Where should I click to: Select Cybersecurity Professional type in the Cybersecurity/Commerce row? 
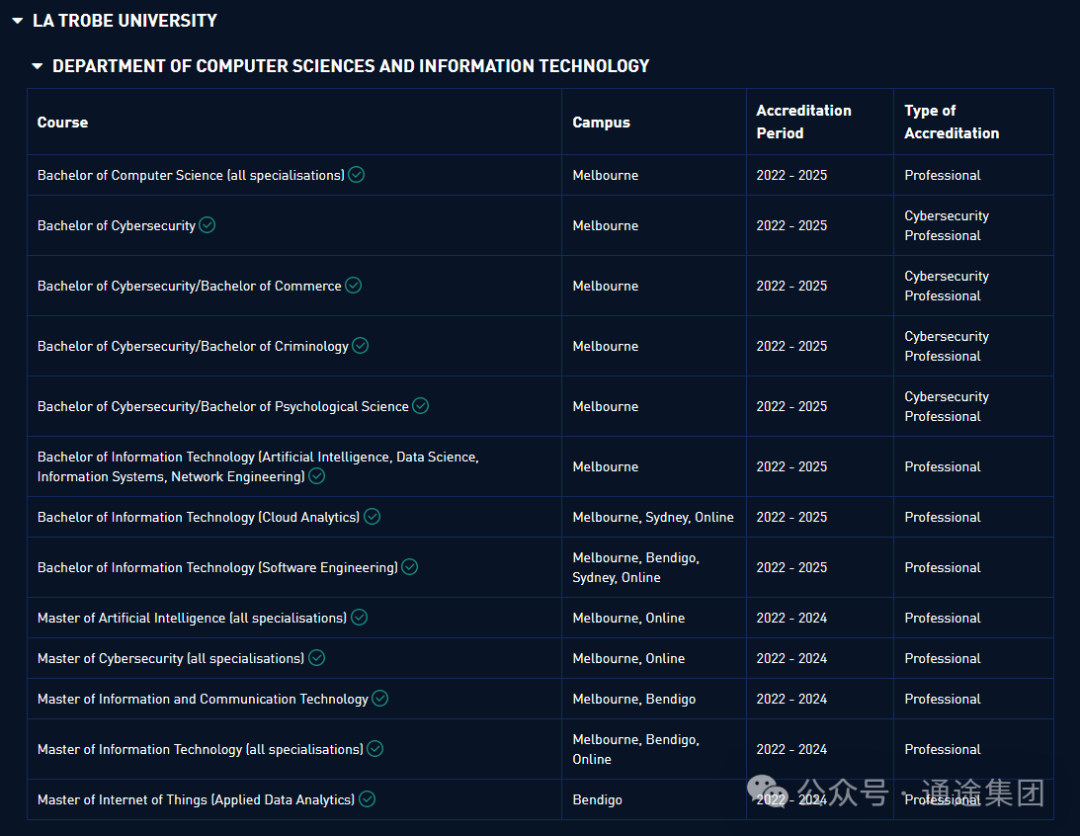pyautogui.click(x=946, y=286)
